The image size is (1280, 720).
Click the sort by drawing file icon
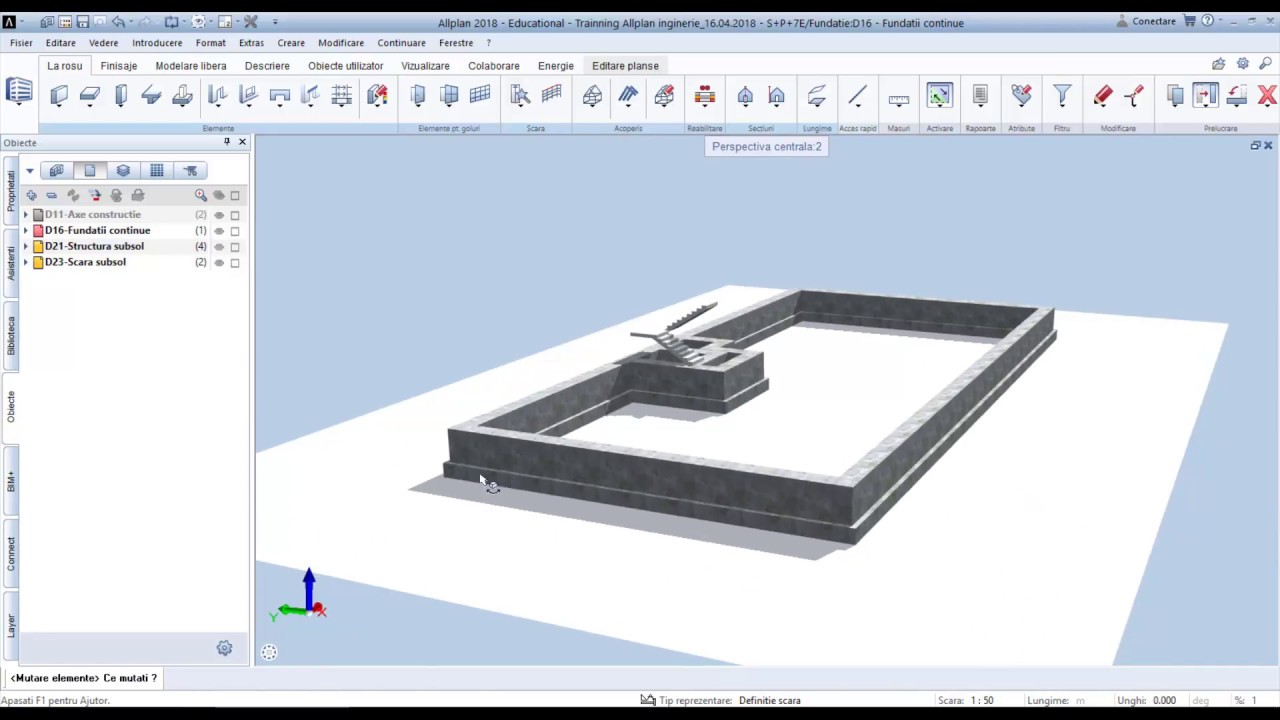coord(90,171)
